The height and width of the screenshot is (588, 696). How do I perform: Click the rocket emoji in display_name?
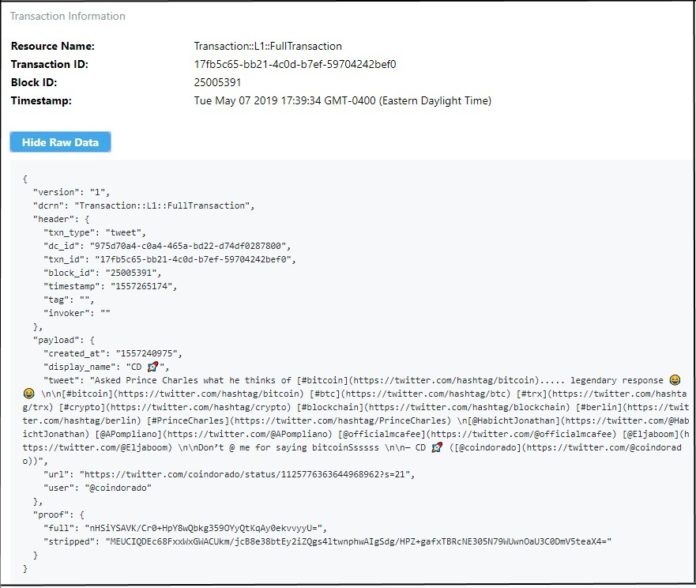click(x=153, y=367)
